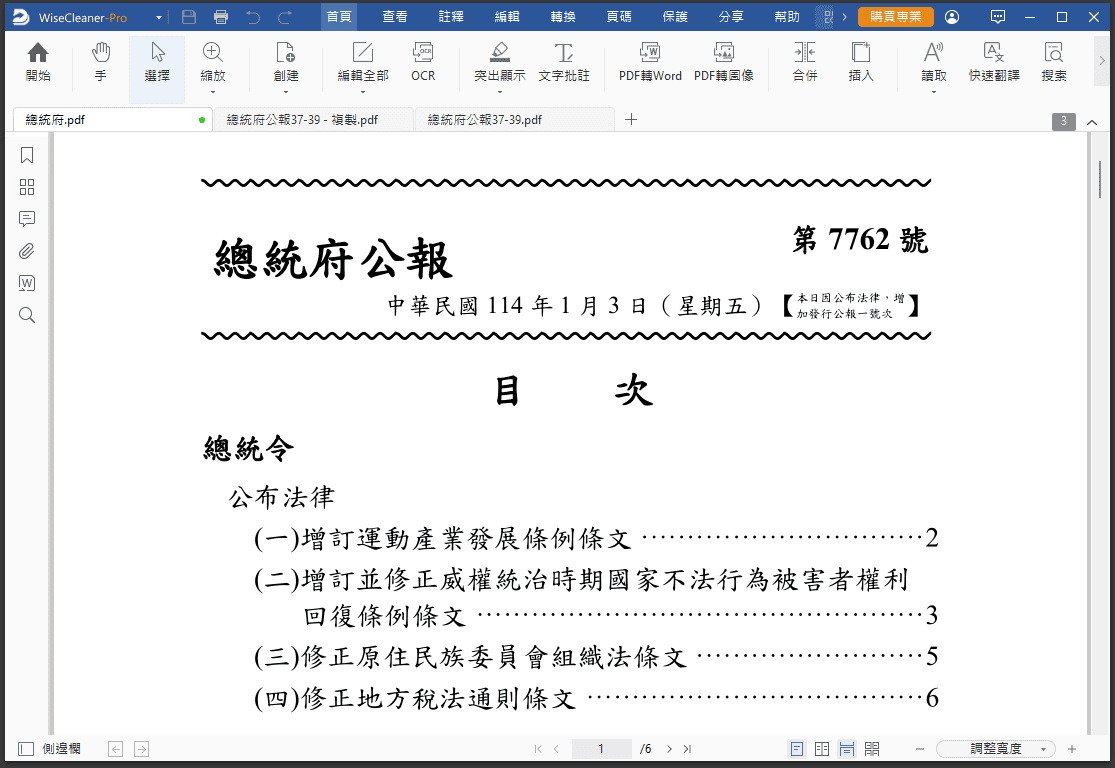The width and height of the screenshot is (1115, 768).
Task: Open the 調整寬度 zoom level dropdown
Action: [996, 749]
